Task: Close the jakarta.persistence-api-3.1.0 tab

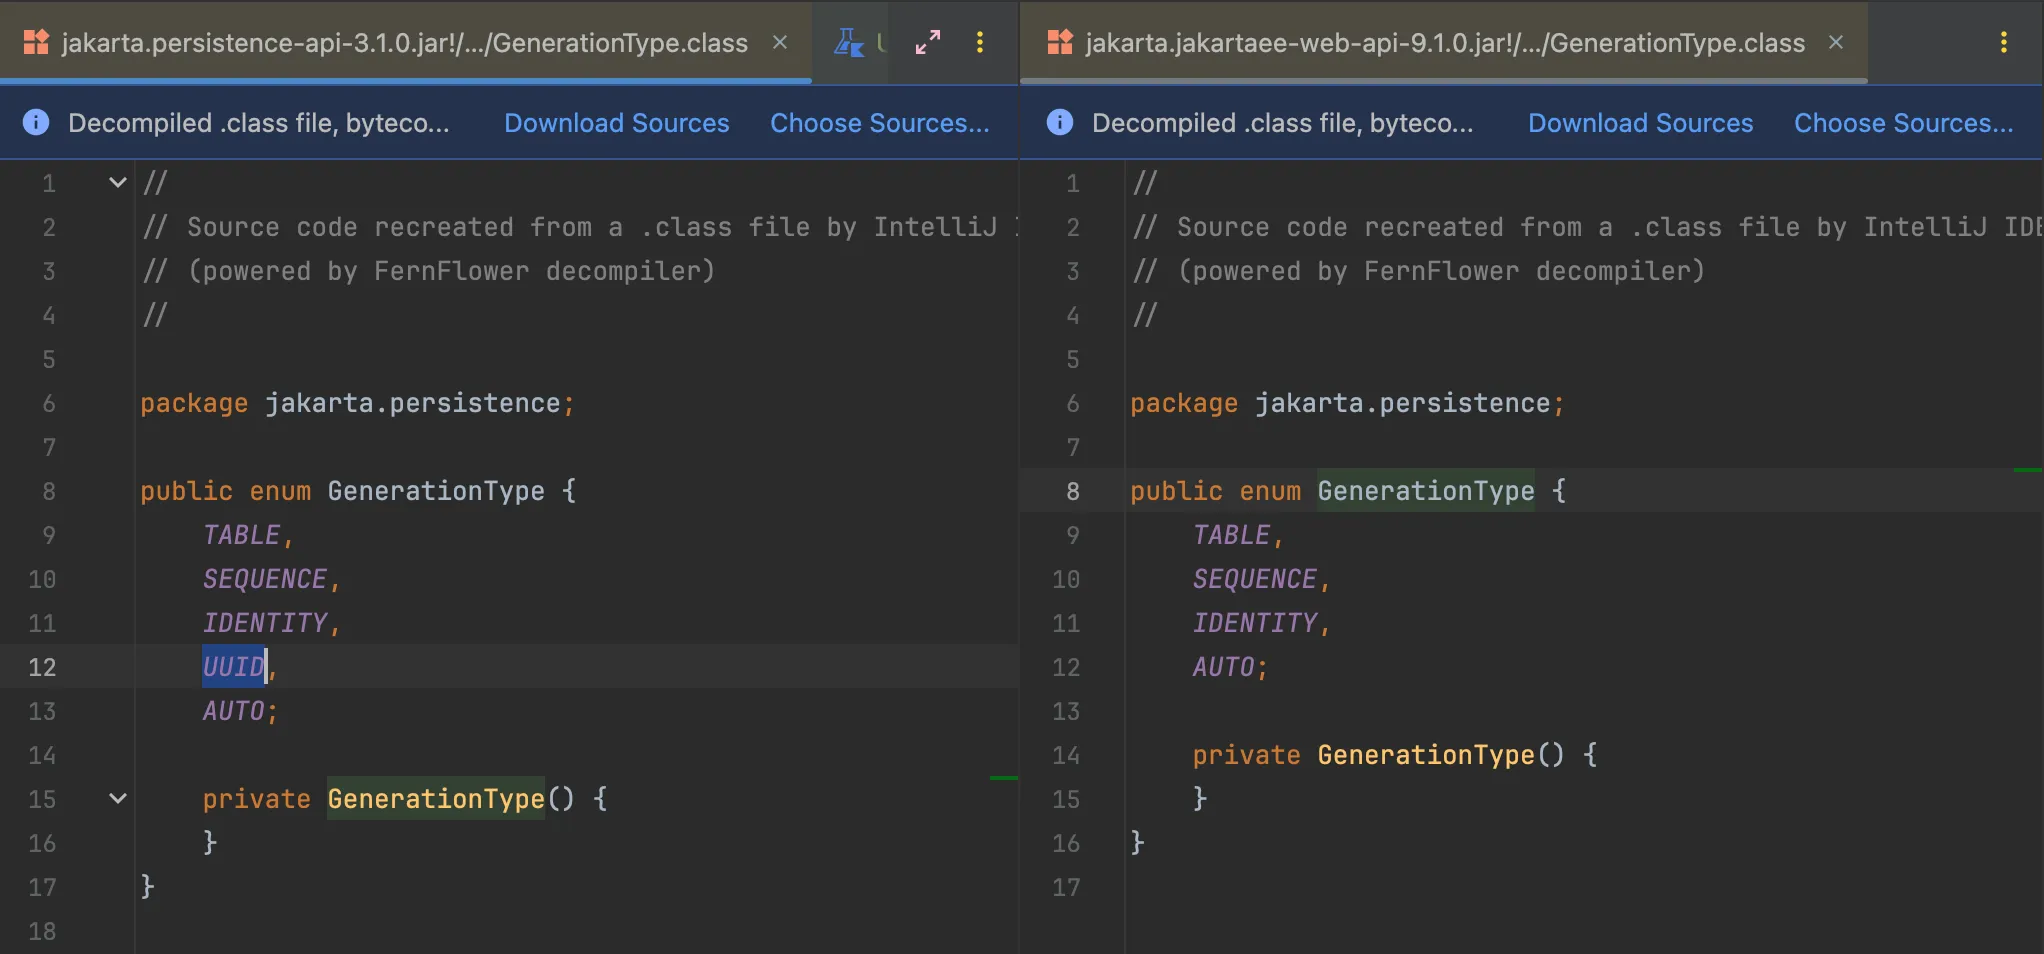Action: click(x=780, y=42)
